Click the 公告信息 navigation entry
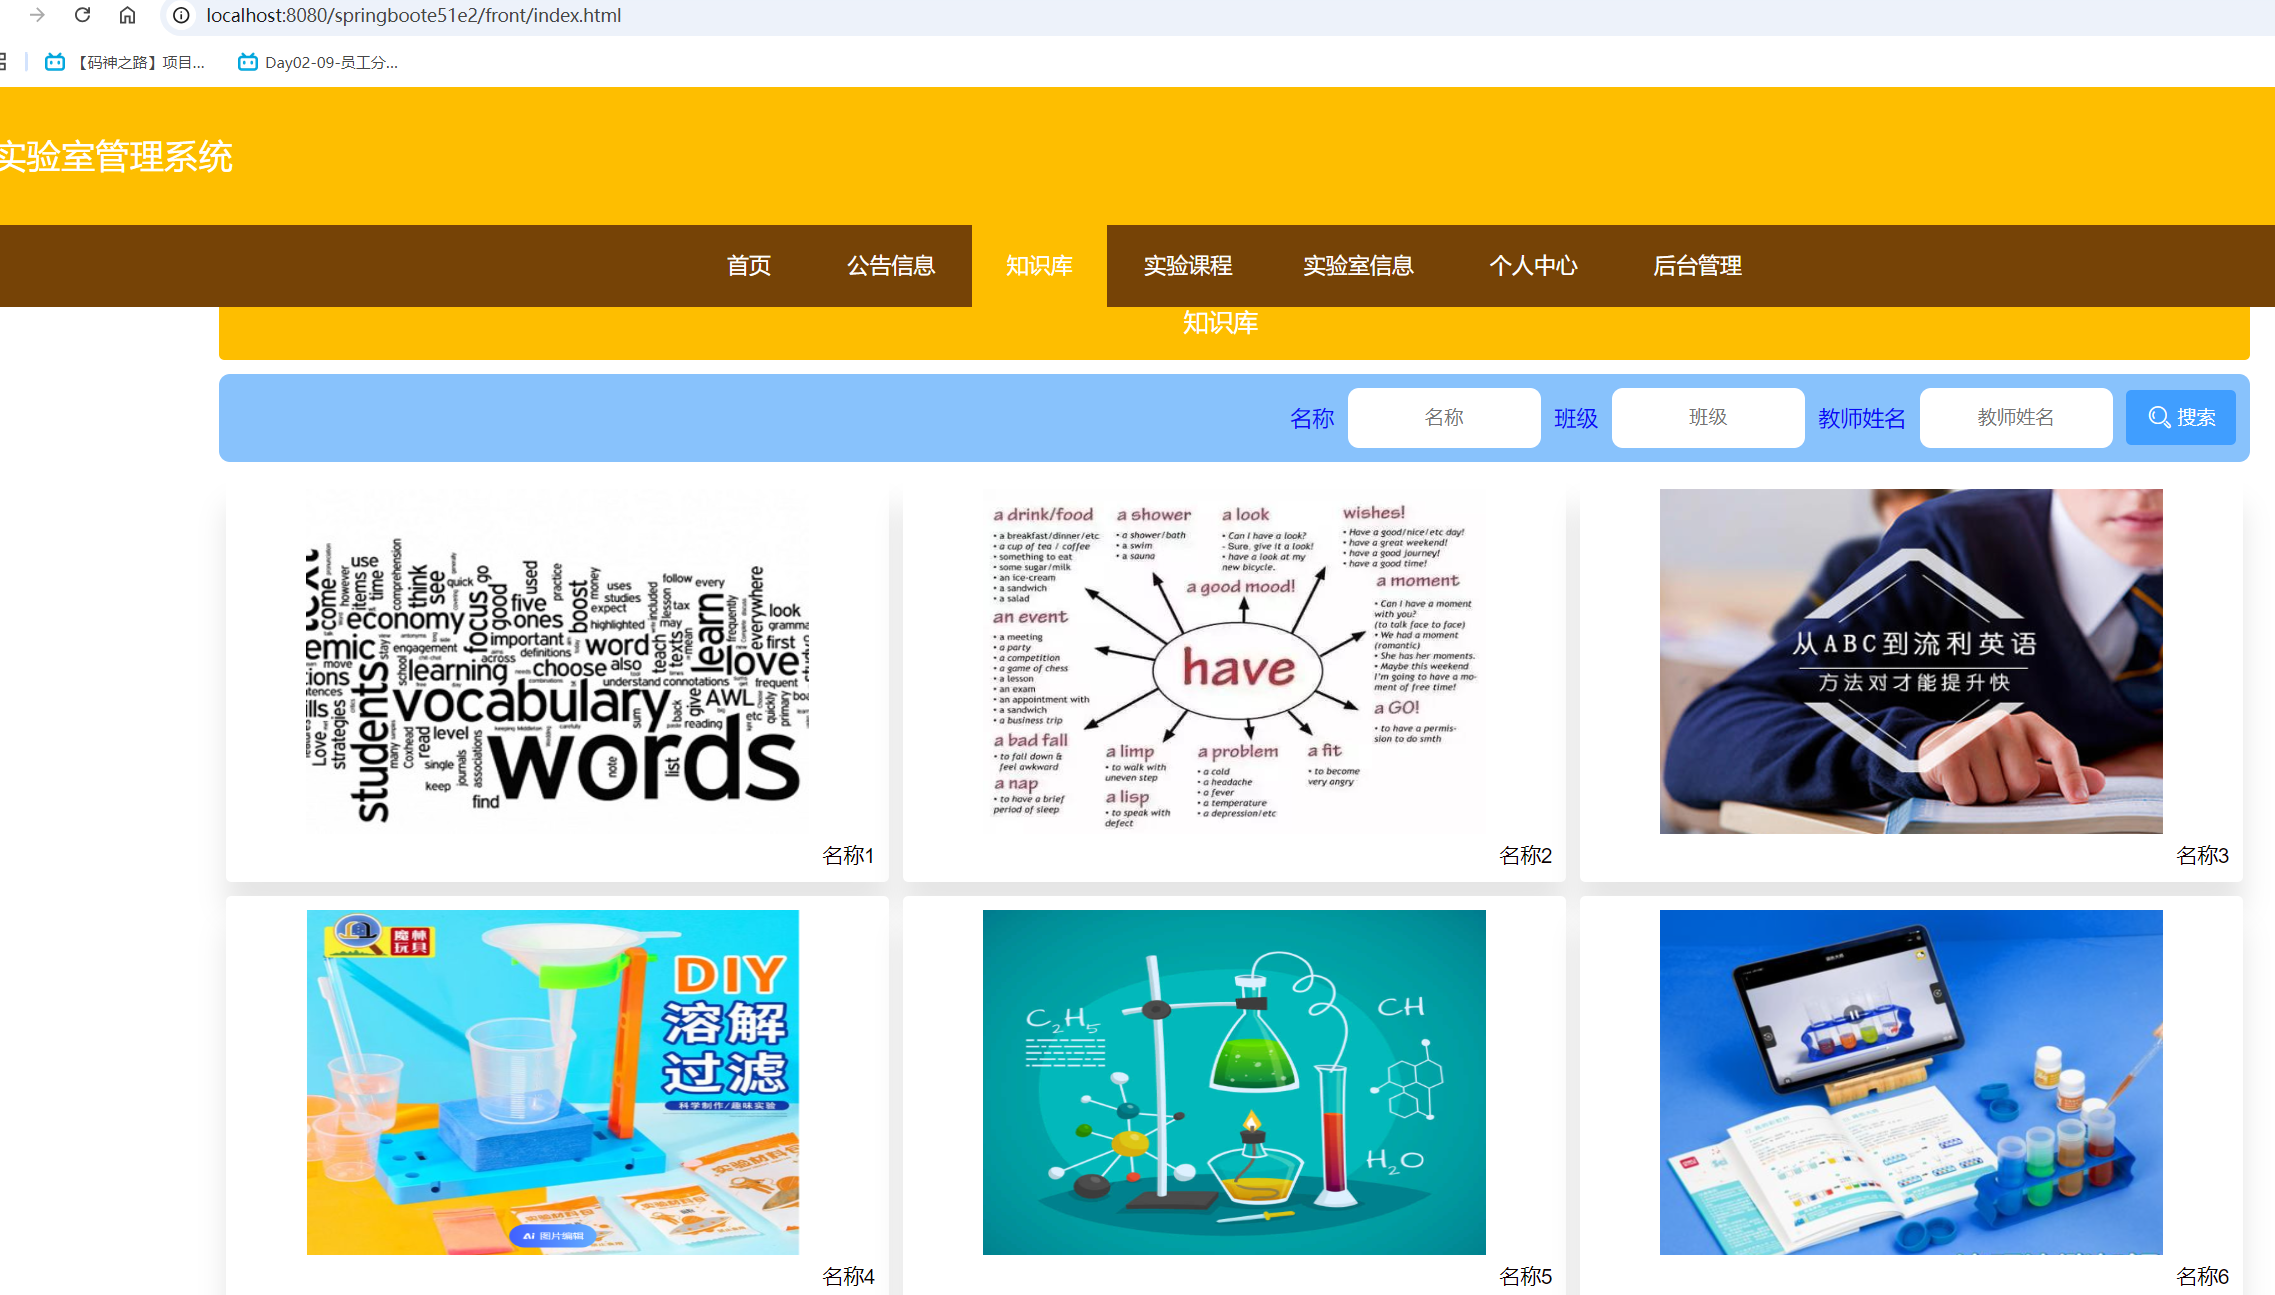The image size is (2275, 1295). 890,266
